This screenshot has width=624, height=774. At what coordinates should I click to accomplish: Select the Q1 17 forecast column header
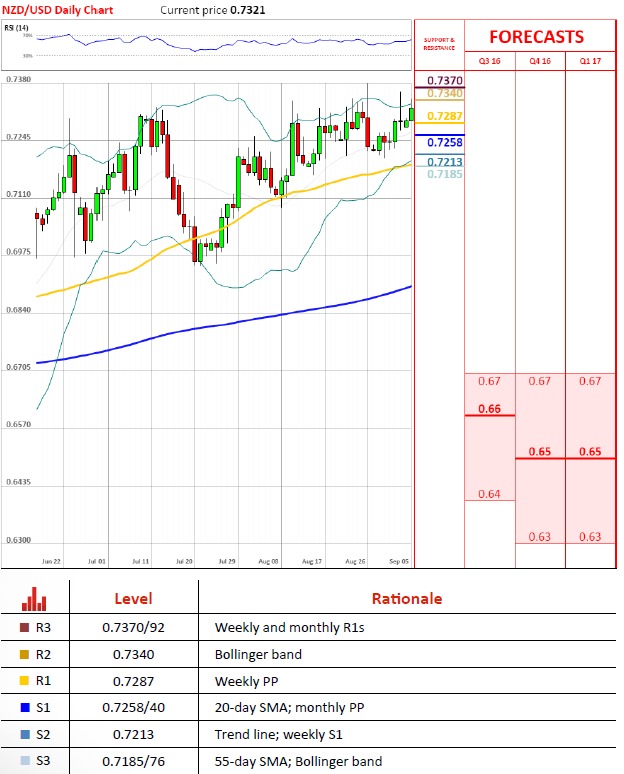tap(590, 61)
